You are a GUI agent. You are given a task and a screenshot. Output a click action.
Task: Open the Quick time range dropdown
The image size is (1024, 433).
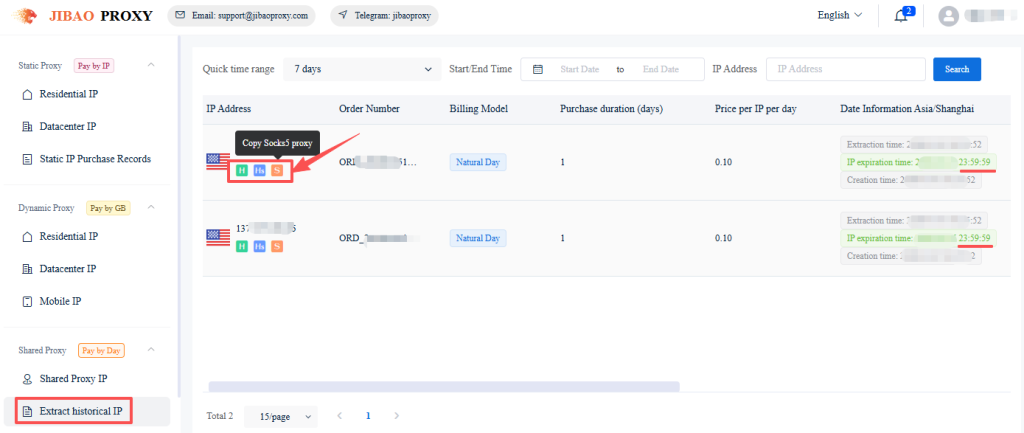point(361,69)
